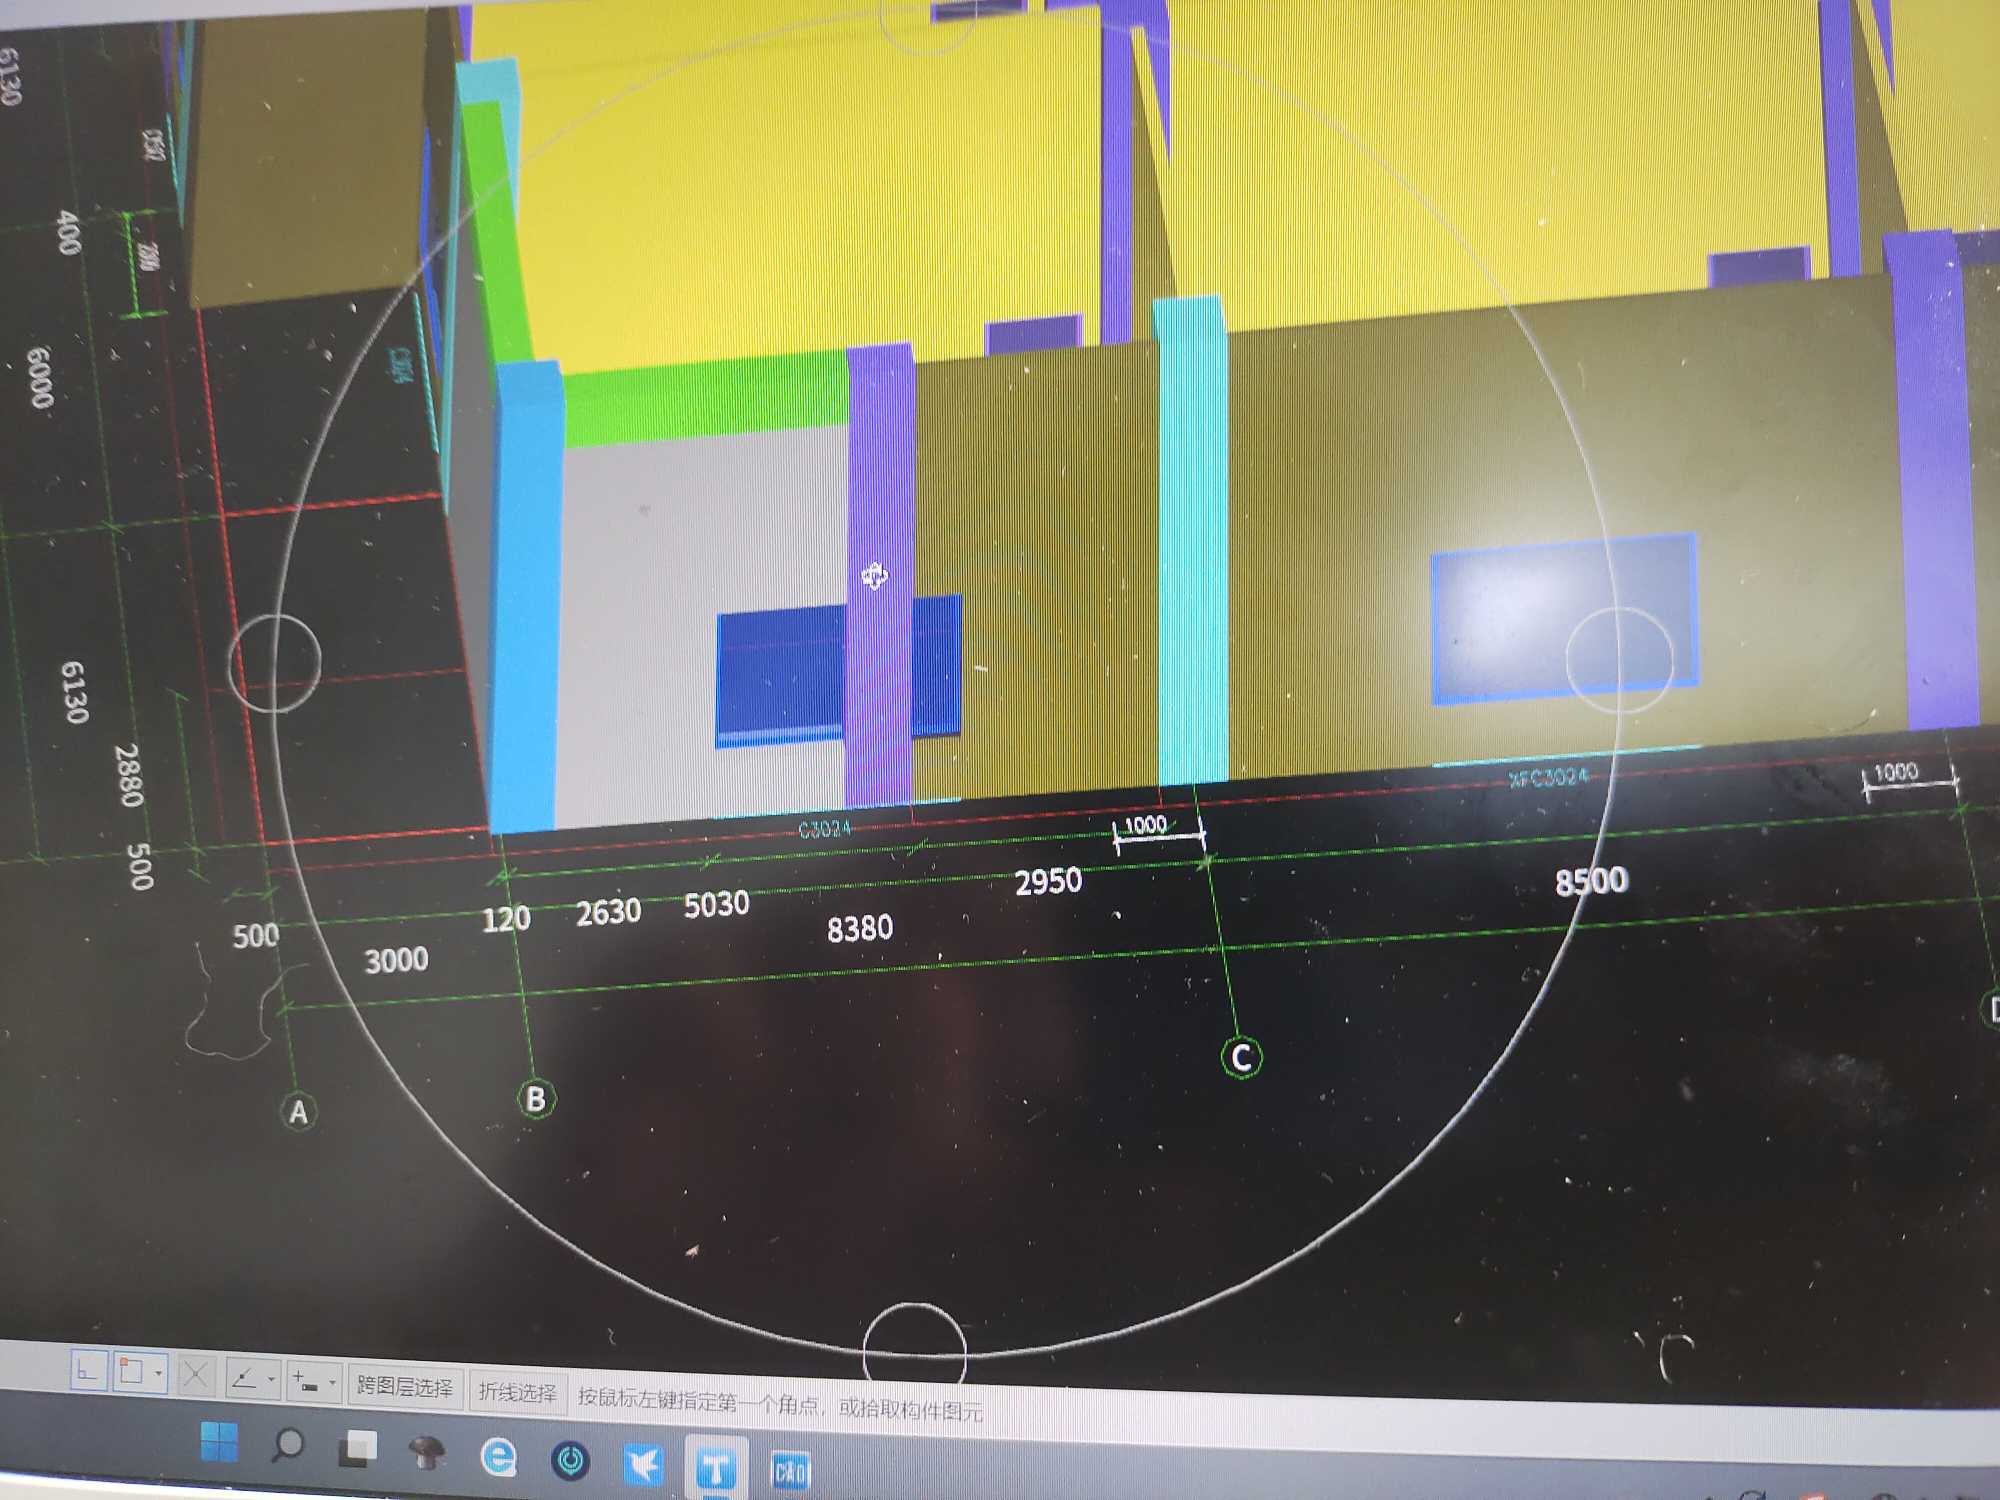Open the CAD application on taskbar
This screenshot has height=1500, width=2000.
[790, 1472]
